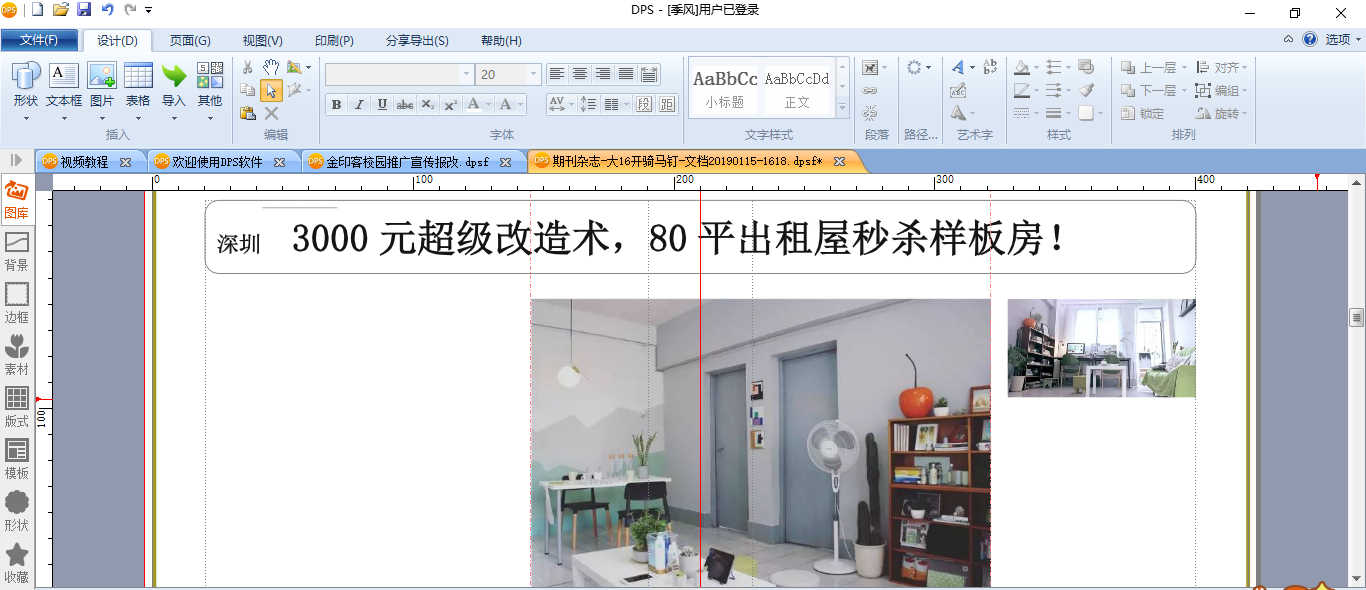Toggle italic text formatting
Viewport: 1366px width, 590px height.
coord(359,104)
